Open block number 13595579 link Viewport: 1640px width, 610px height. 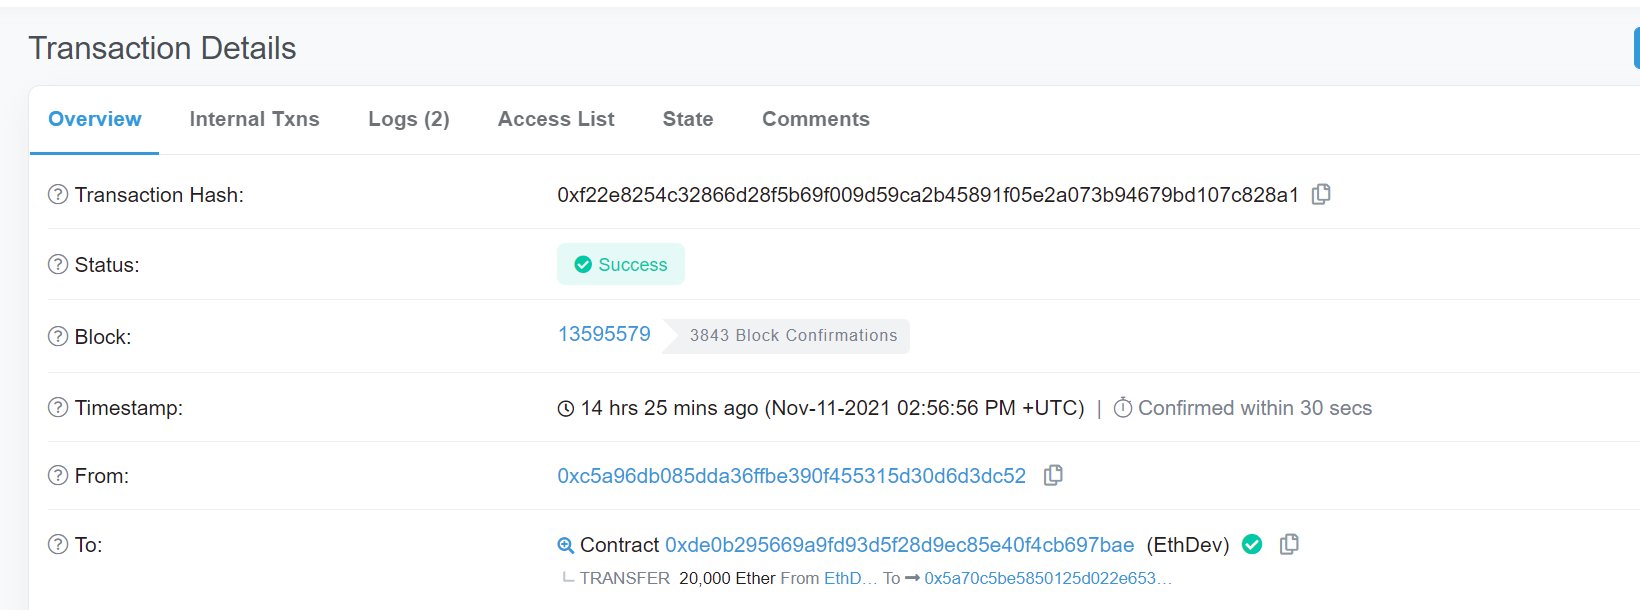(604, 334)
